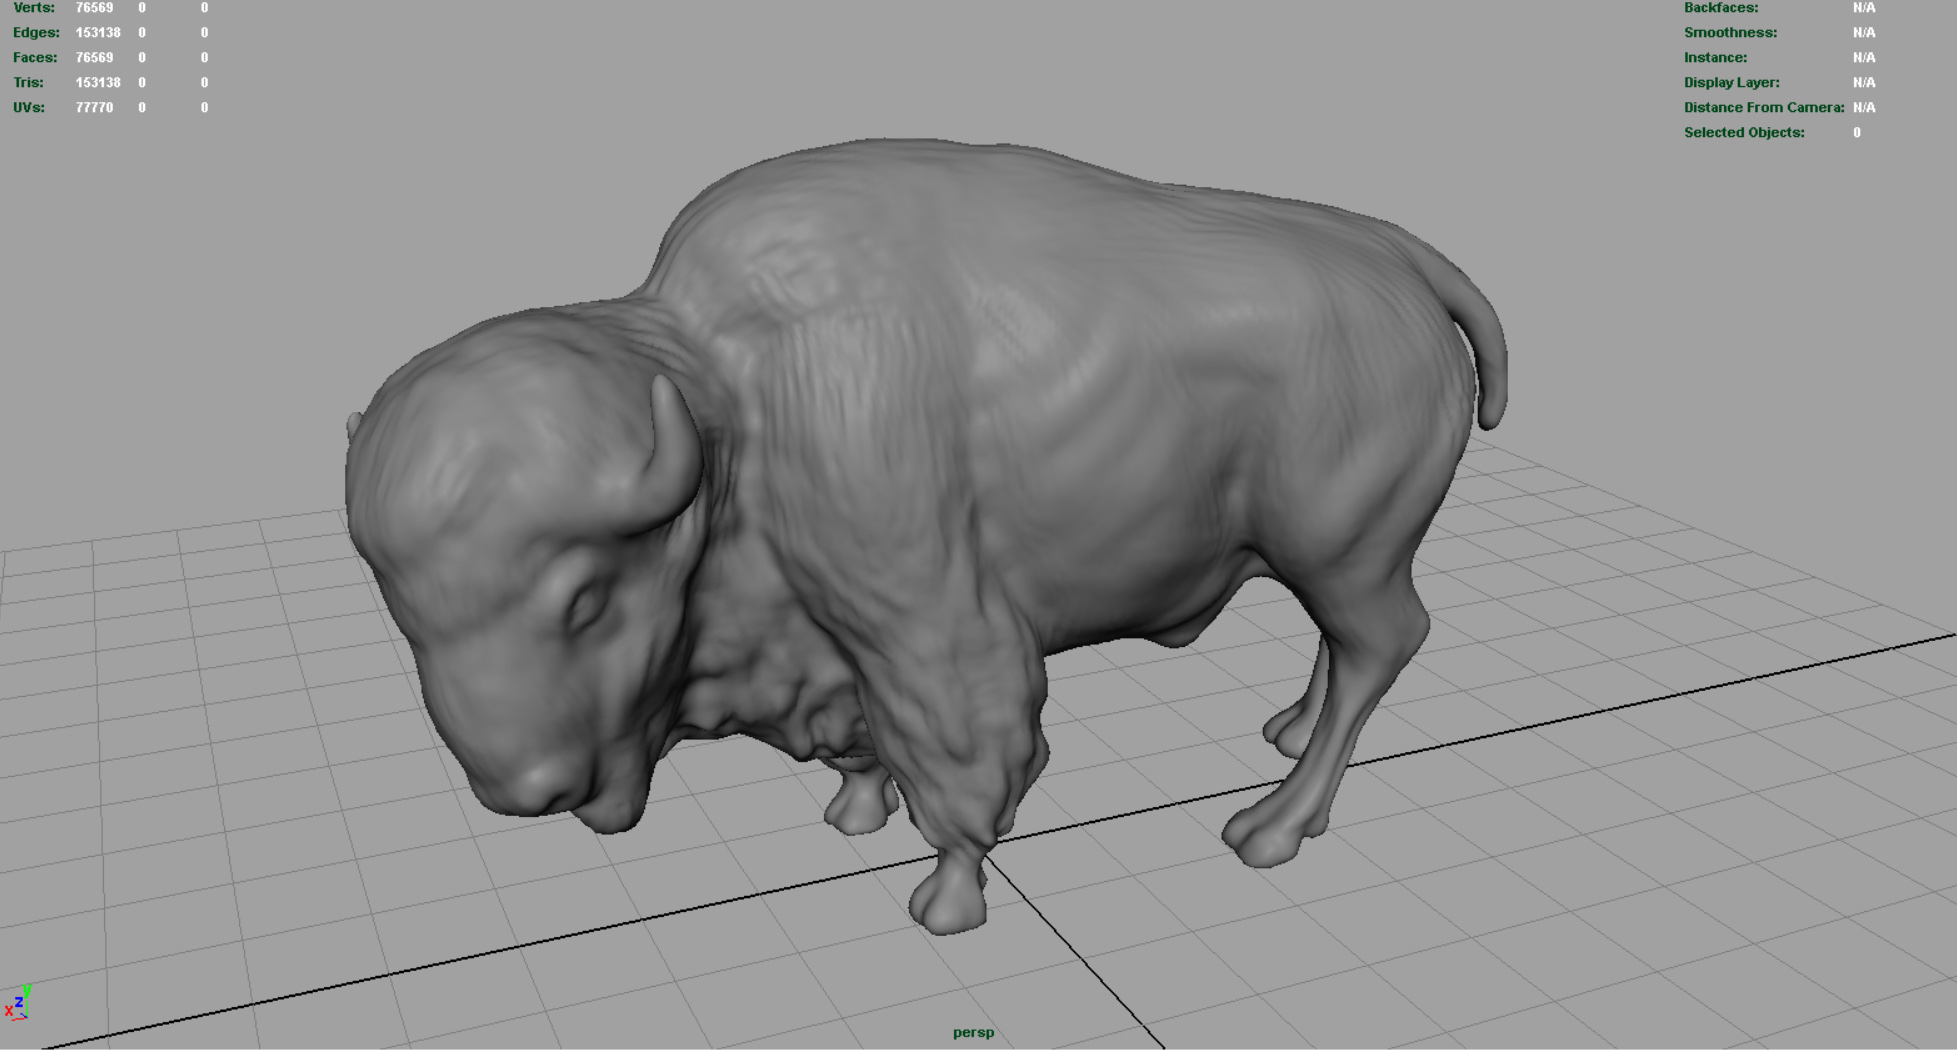Click the red X axis label of the axis indicator

click(x=9, y=1011)
